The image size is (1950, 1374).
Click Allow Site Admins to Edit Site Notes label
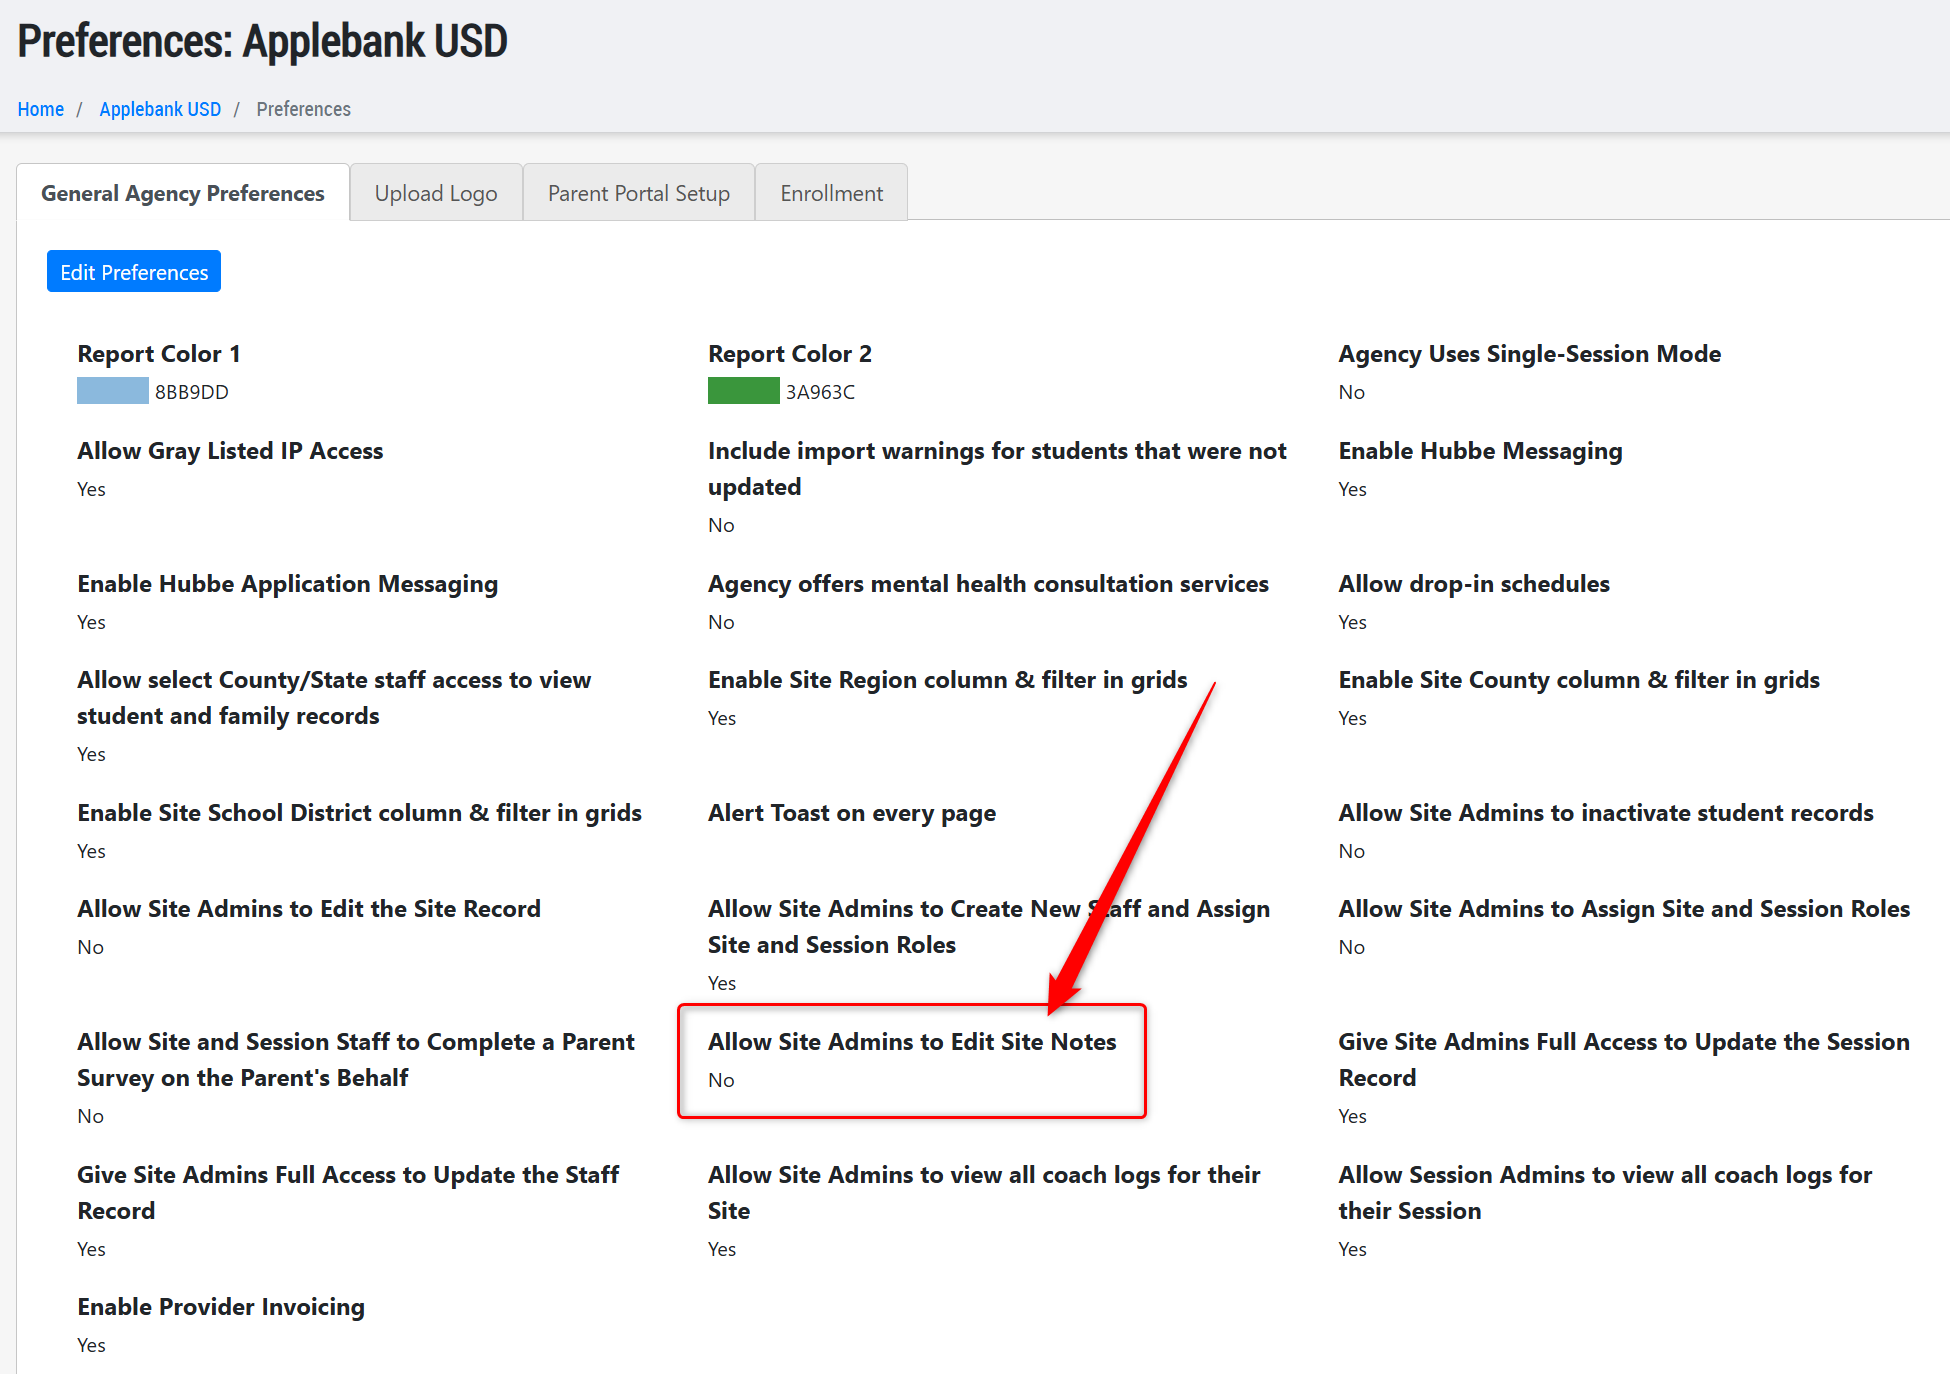[x=911, y=1042]
